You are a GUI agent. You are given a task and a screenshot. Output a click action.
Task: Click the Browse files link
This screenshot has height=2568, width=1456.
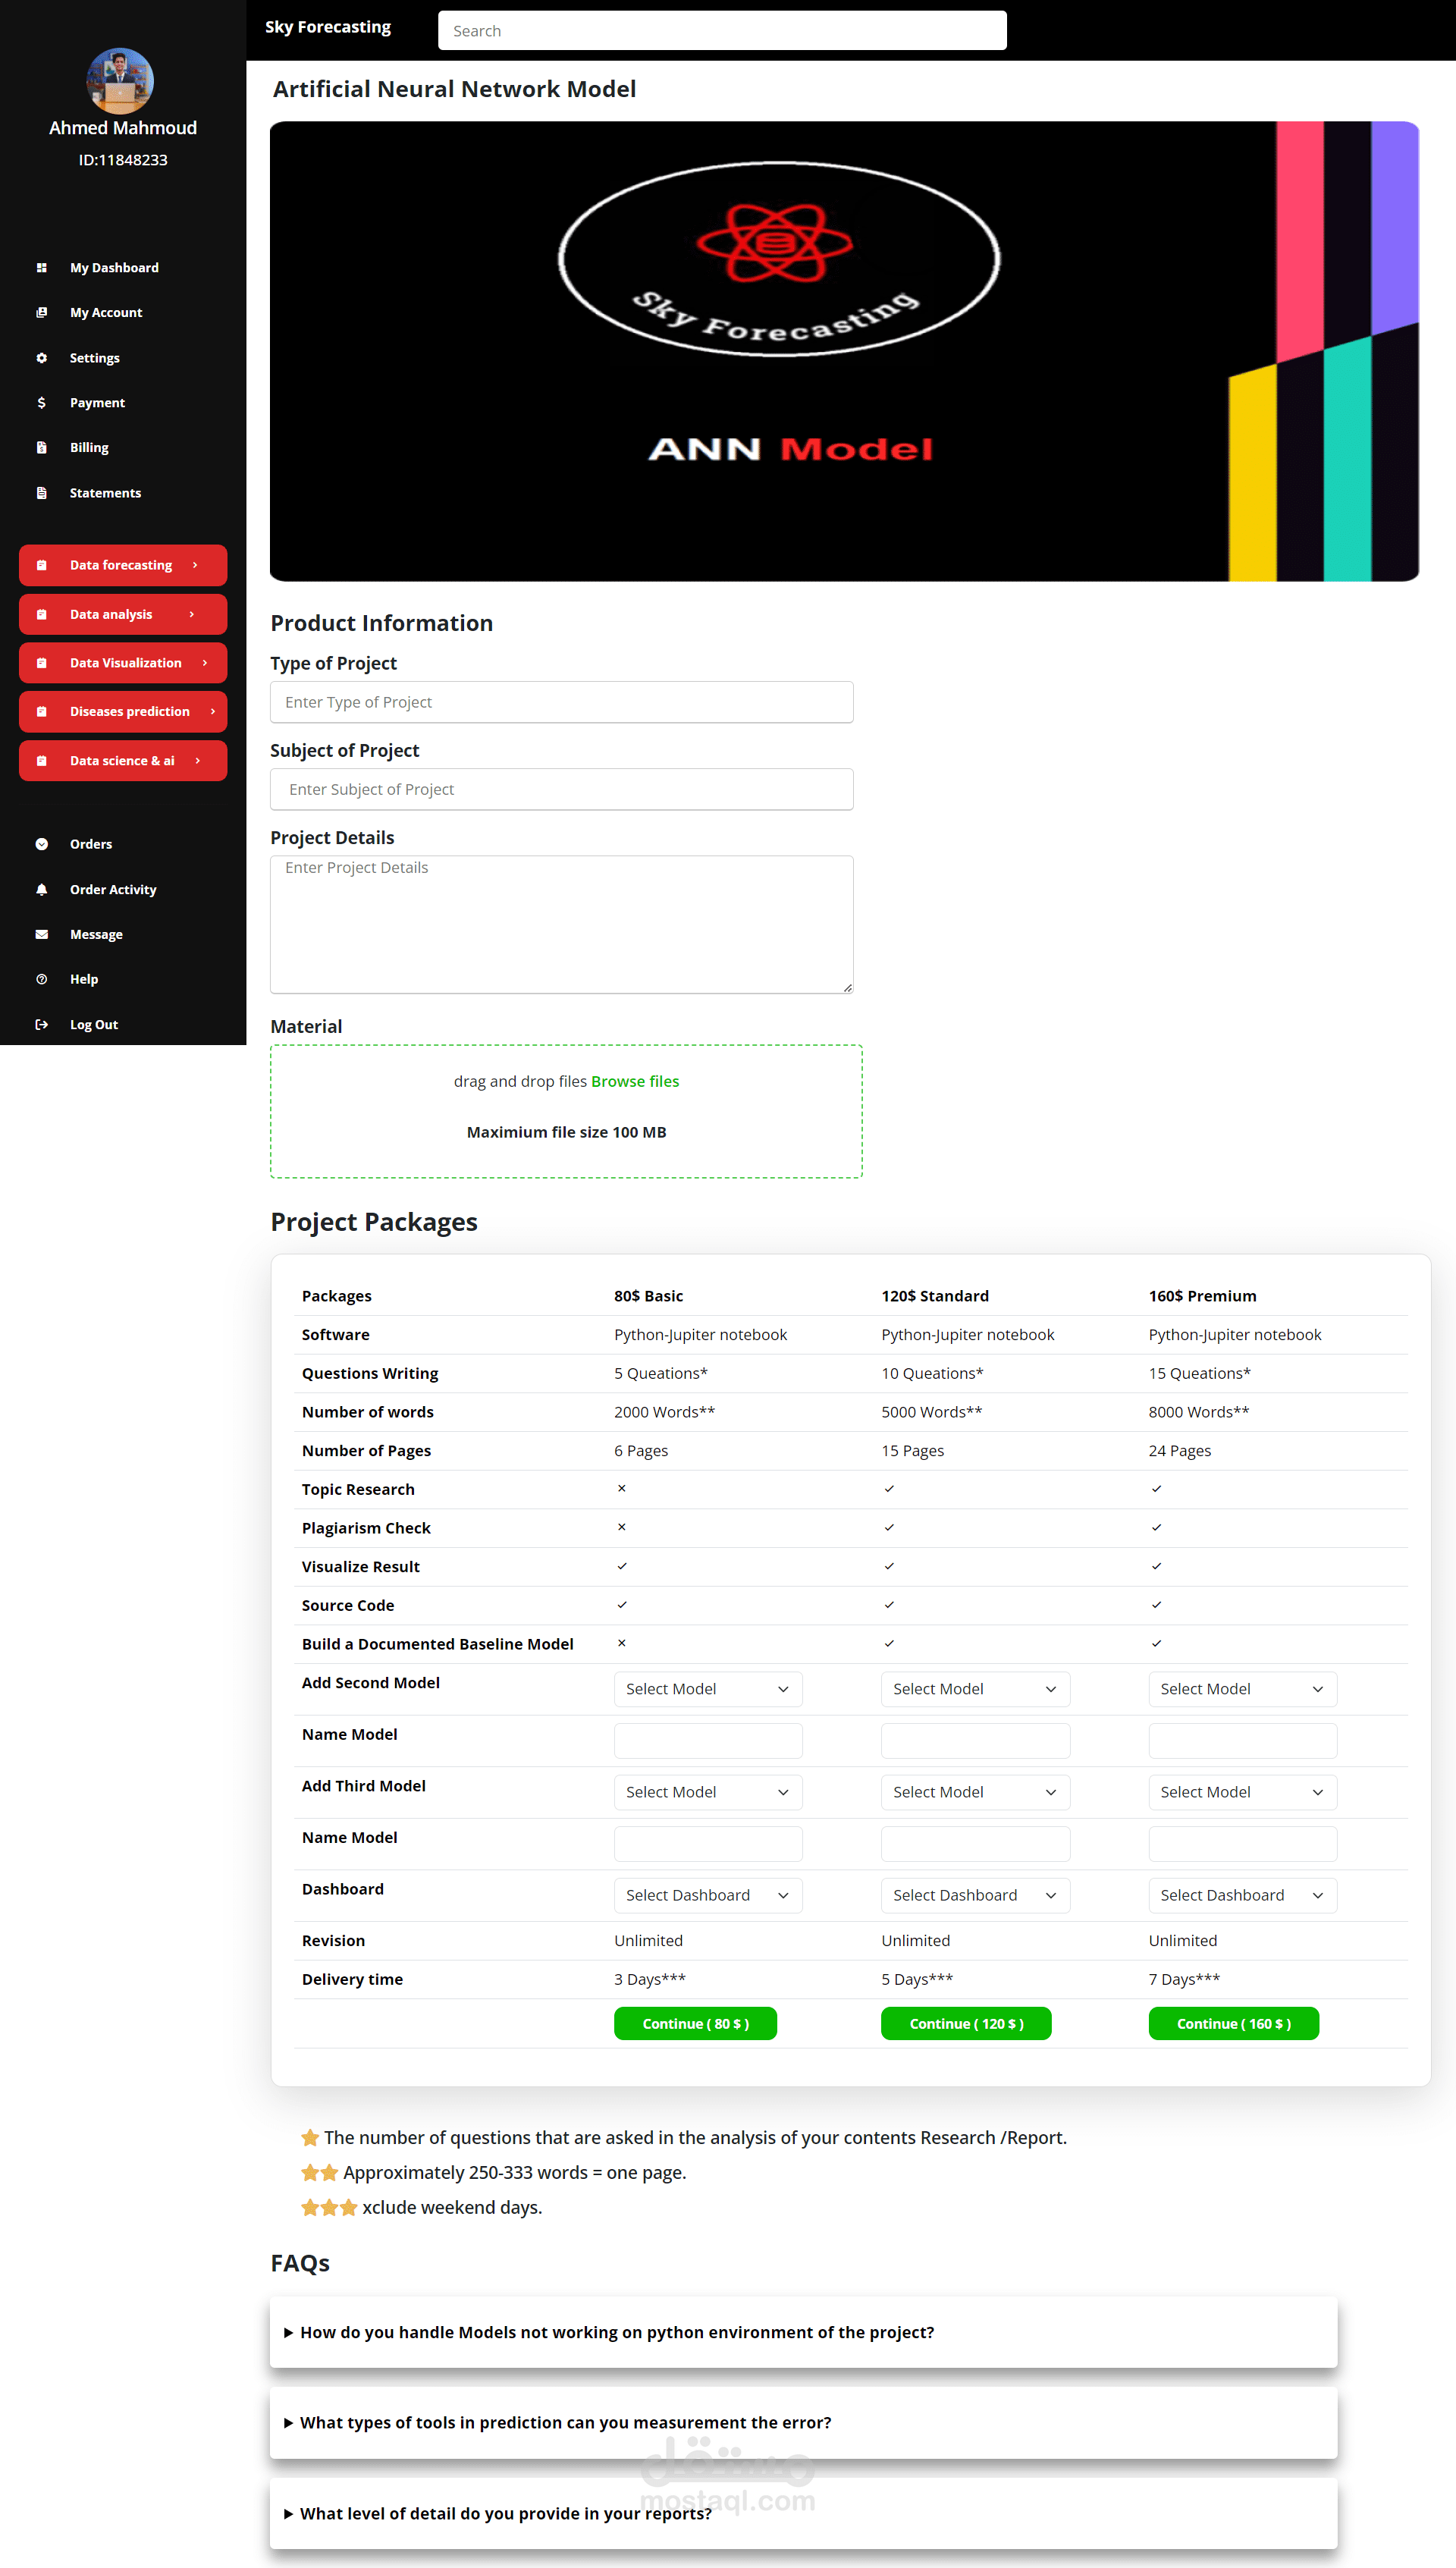coord(634,1081)
